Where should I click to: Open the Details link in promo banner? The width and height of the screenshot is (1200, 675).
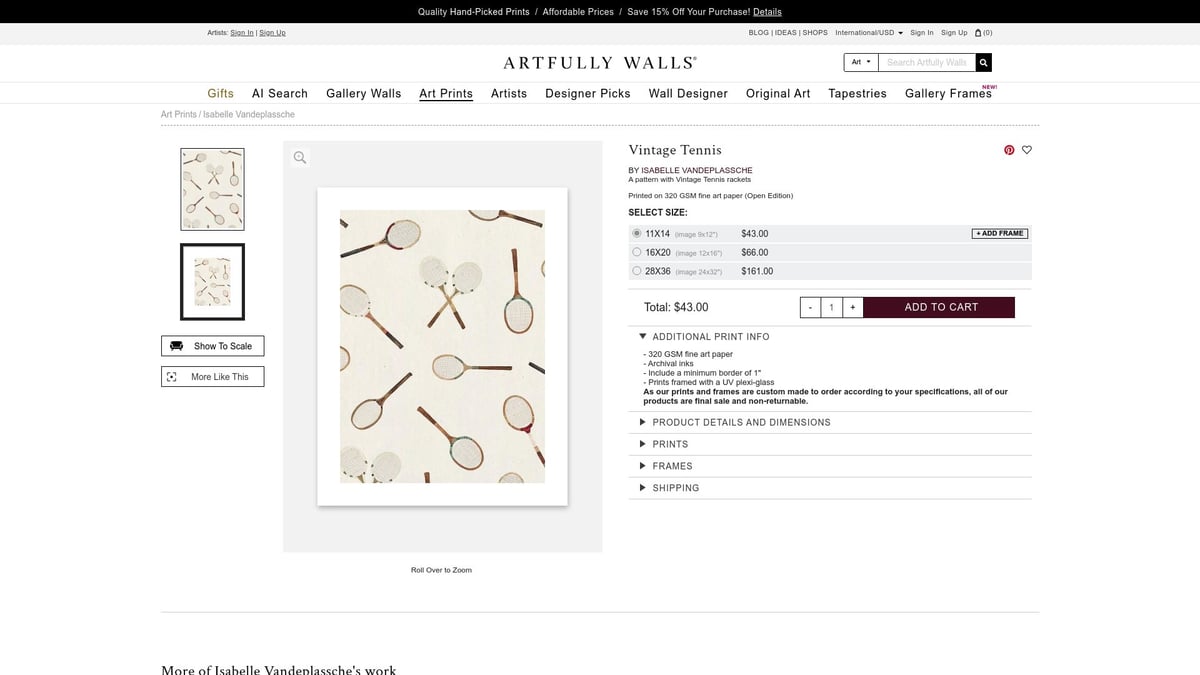[767, 11]
